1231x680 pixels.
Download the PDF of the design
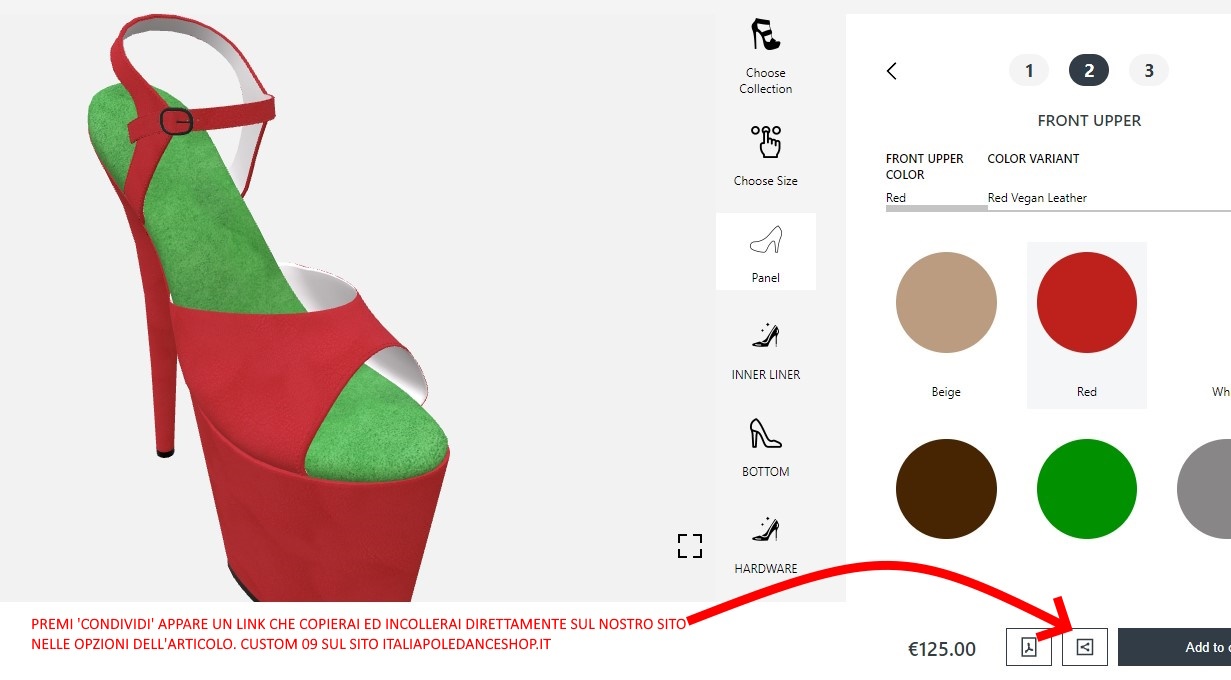[x=1028, y=647]
